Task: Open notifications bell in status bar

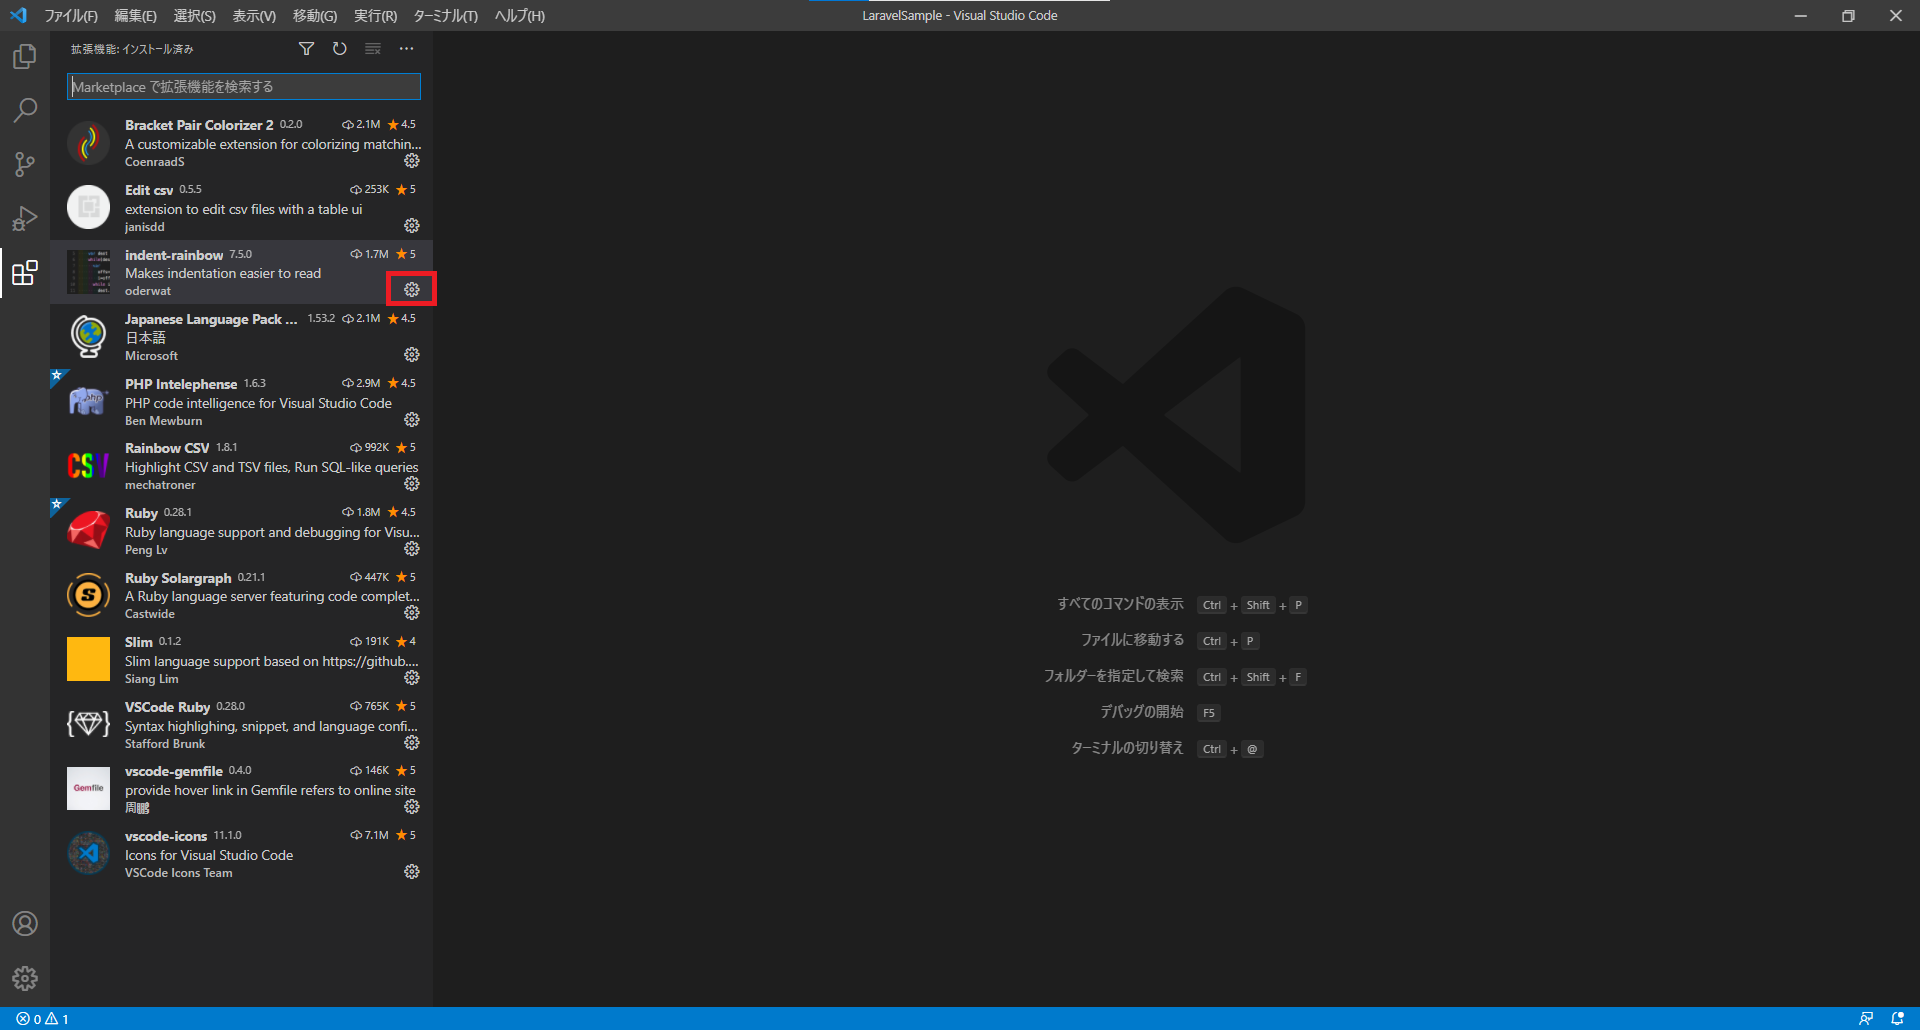Action: pyautogui.click(x=1897, y=1019)
